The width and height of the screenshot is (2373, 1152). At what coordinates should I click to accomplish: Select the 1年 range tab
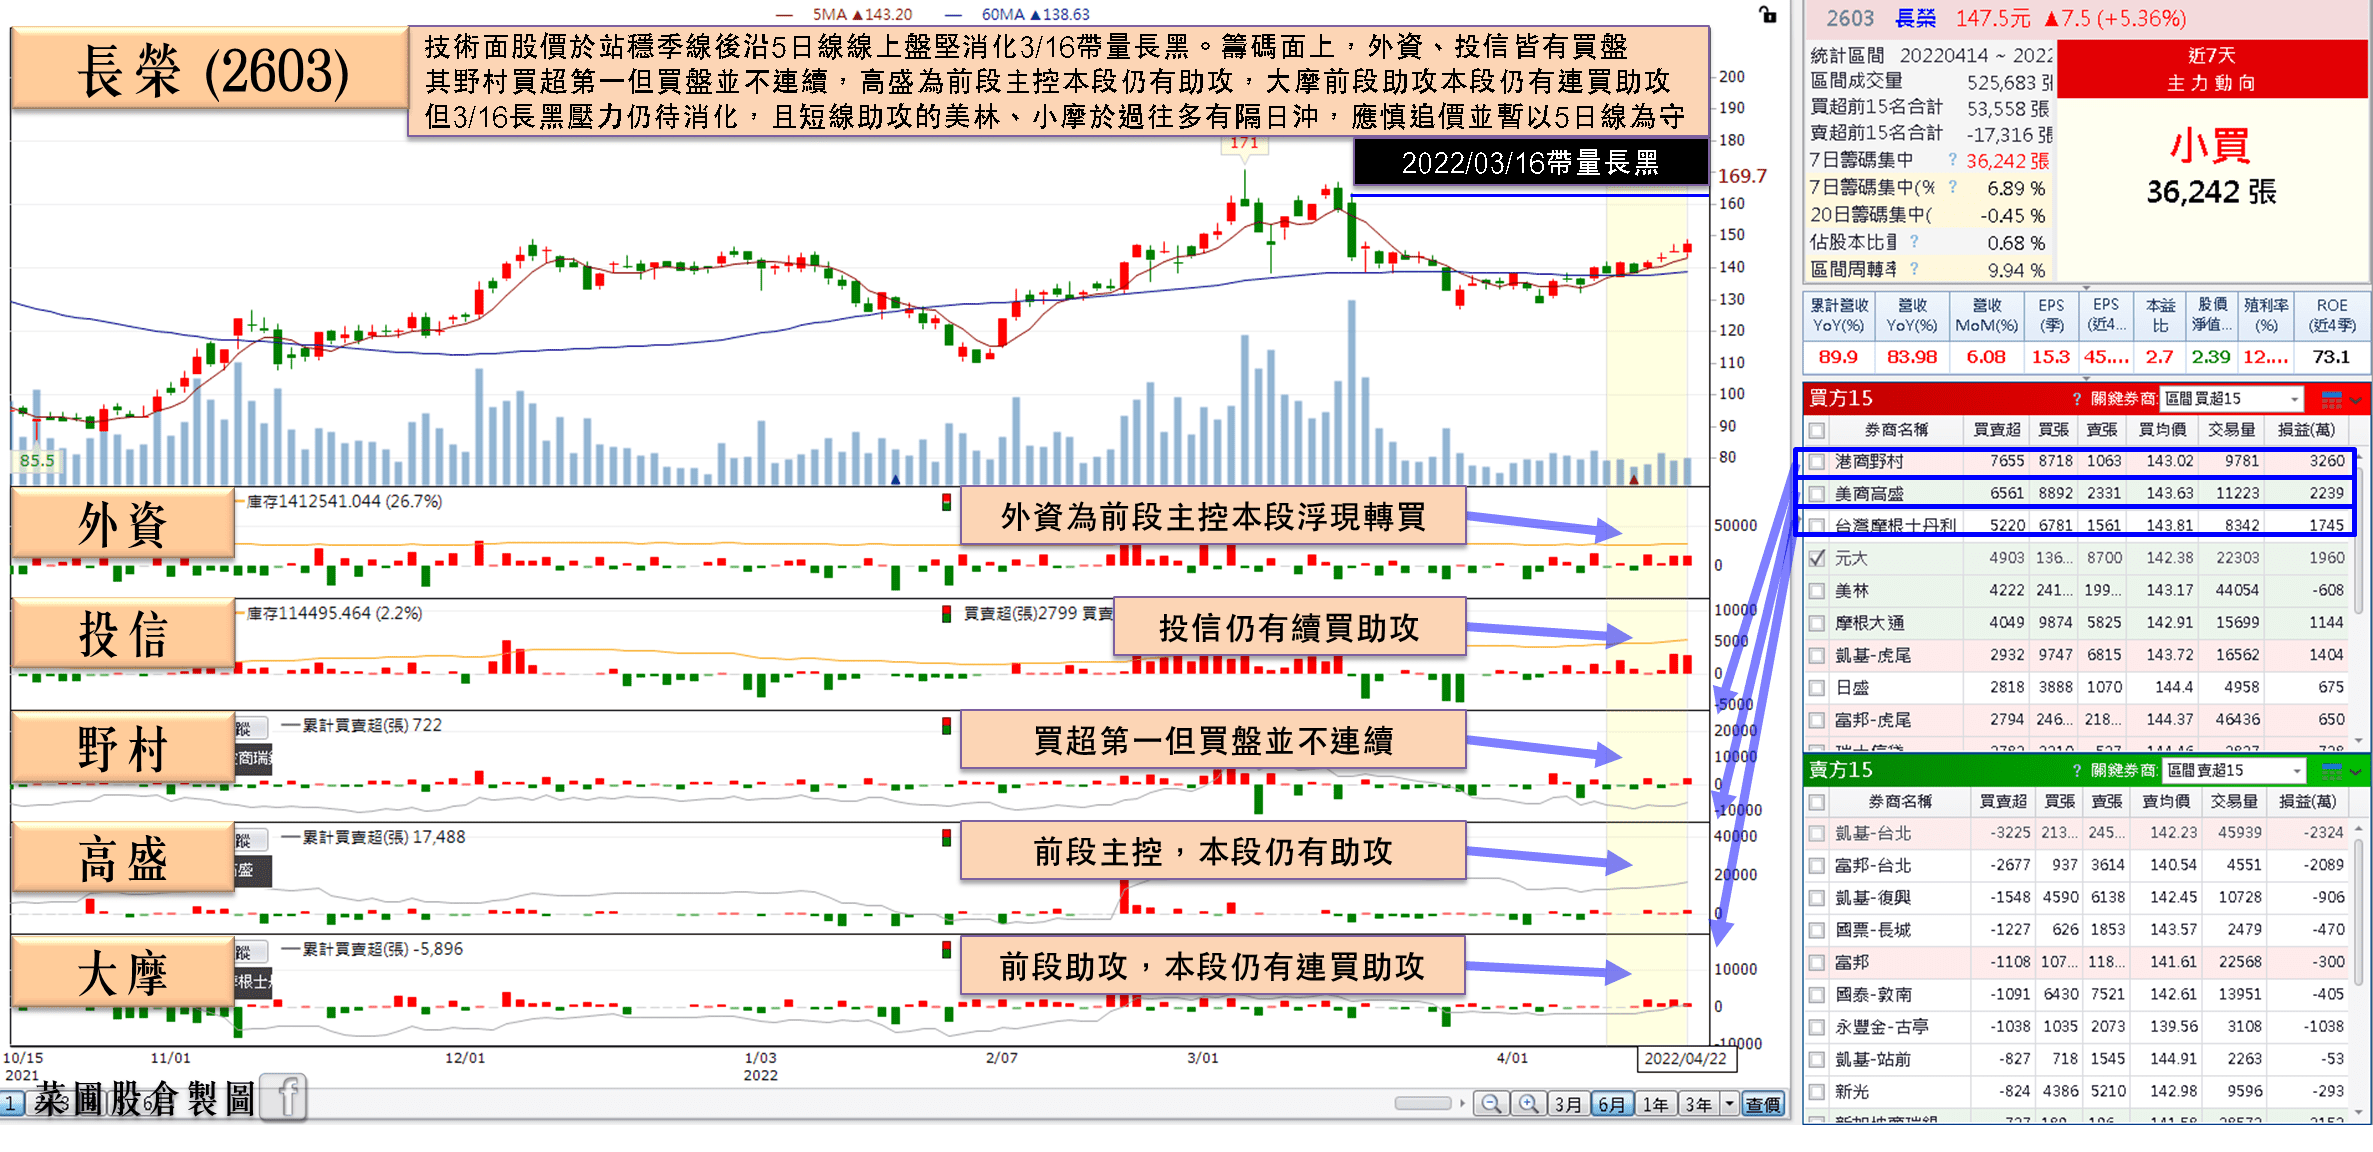click(x=1656, y=1104)
